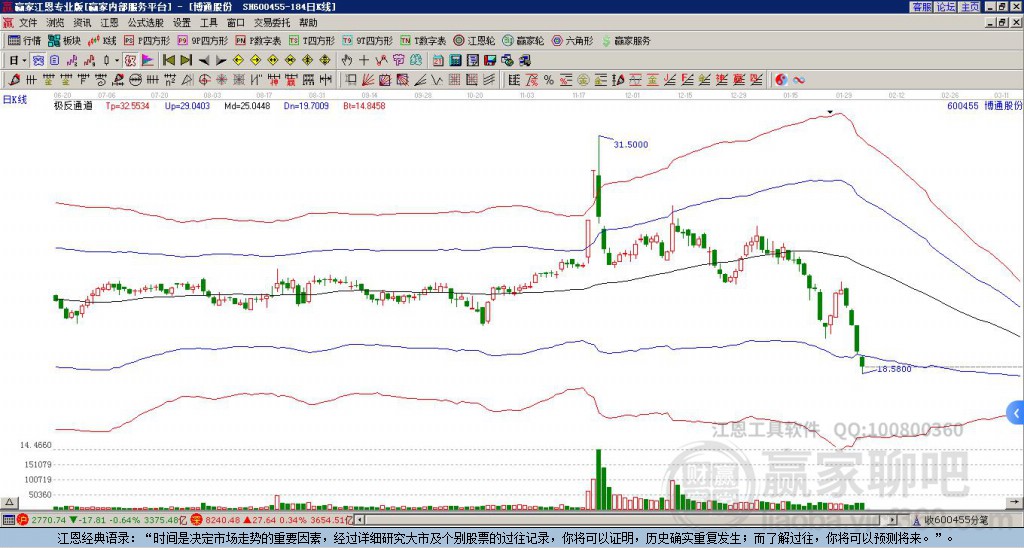Viewport: 1024px width, 548px height.
Task: Open the 工具 menu
Action: tap(208, 23)
